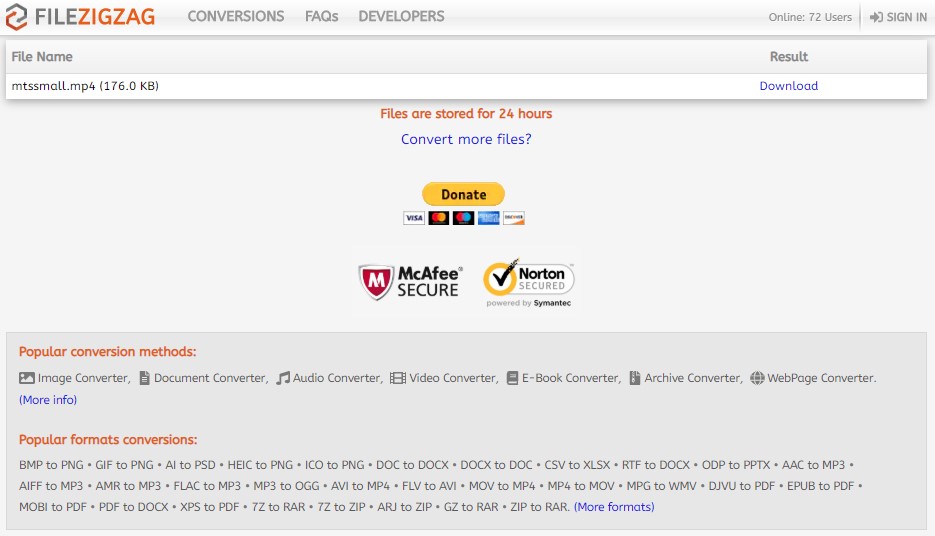
Task: Click the Video Converter film icon
Action: pyautogui.click(x=398, y=378)
